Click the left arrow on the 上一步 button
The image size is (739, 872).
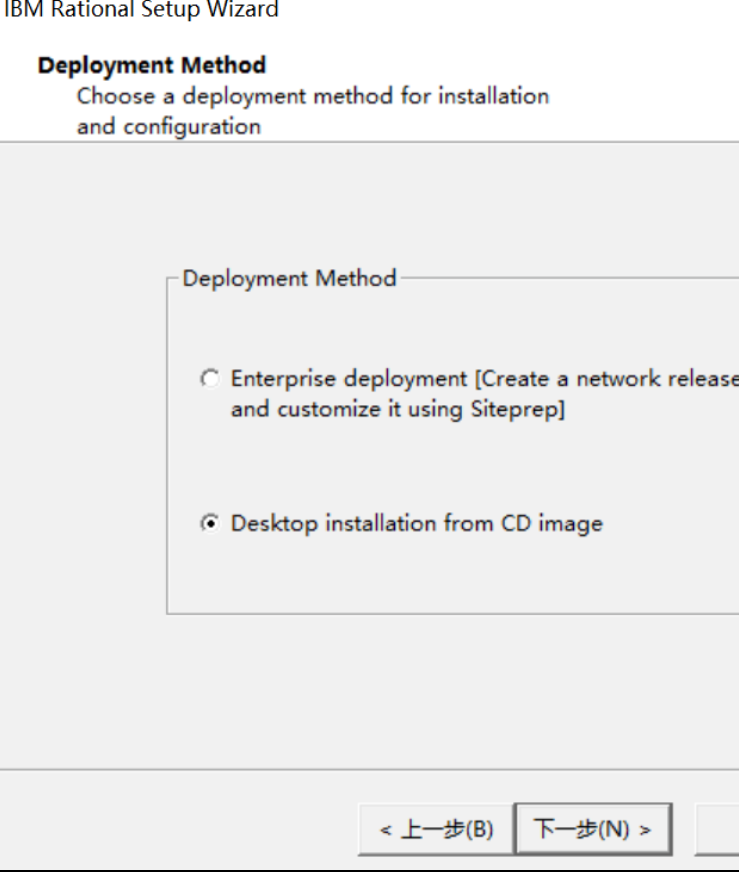pos(385,830)
